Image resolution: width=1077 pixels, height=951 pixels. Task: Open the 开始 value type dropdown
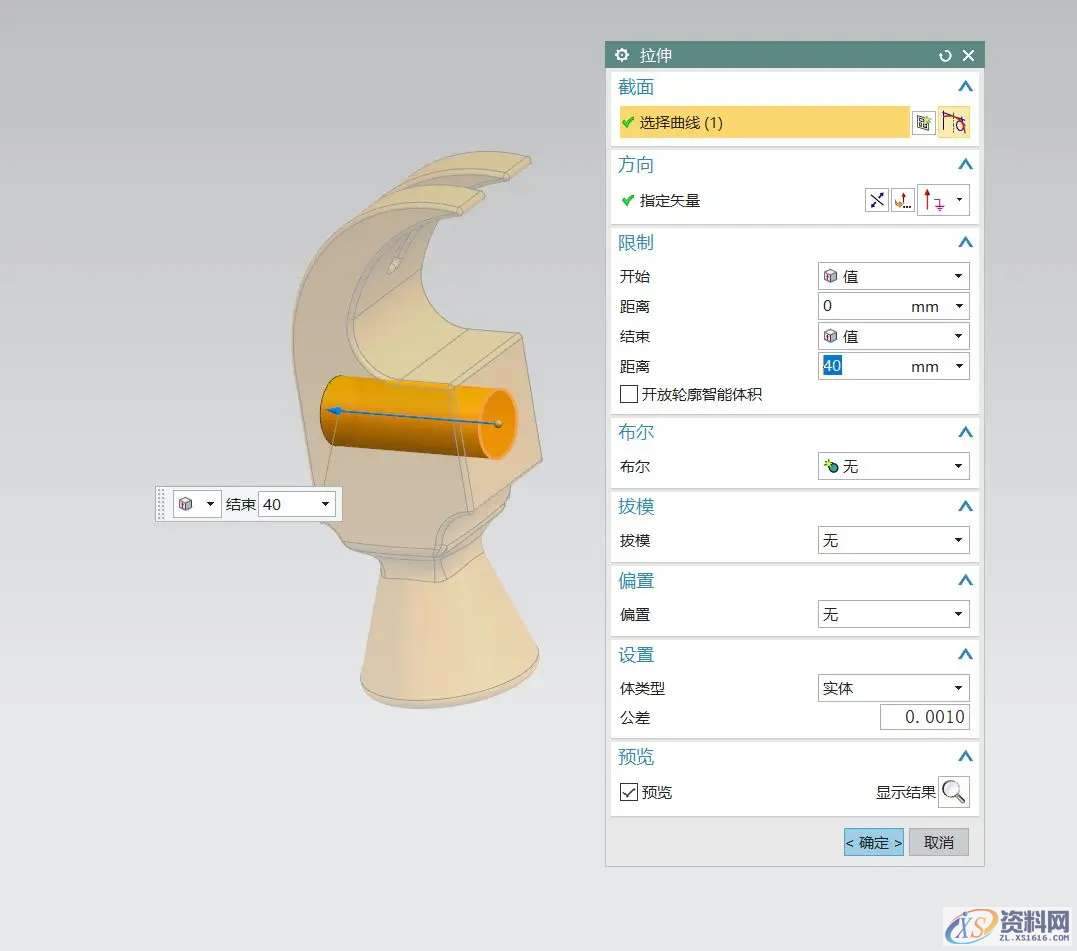click(x=893, y=276)
